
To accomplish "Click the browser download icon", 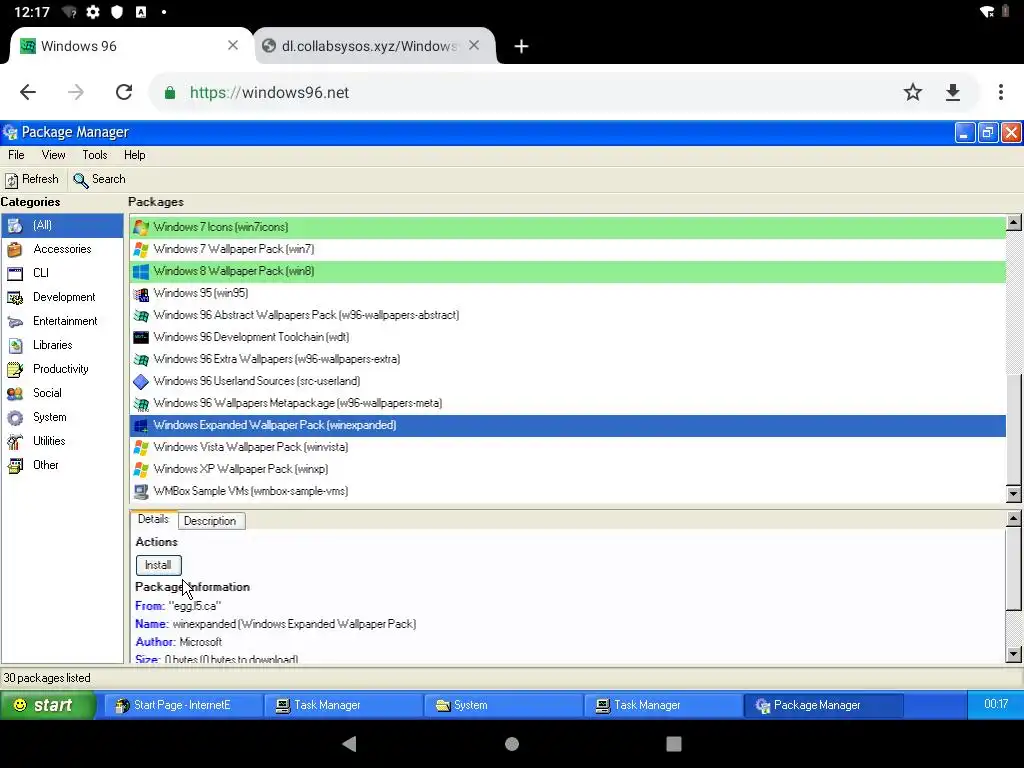I will (x=953, y=93).
